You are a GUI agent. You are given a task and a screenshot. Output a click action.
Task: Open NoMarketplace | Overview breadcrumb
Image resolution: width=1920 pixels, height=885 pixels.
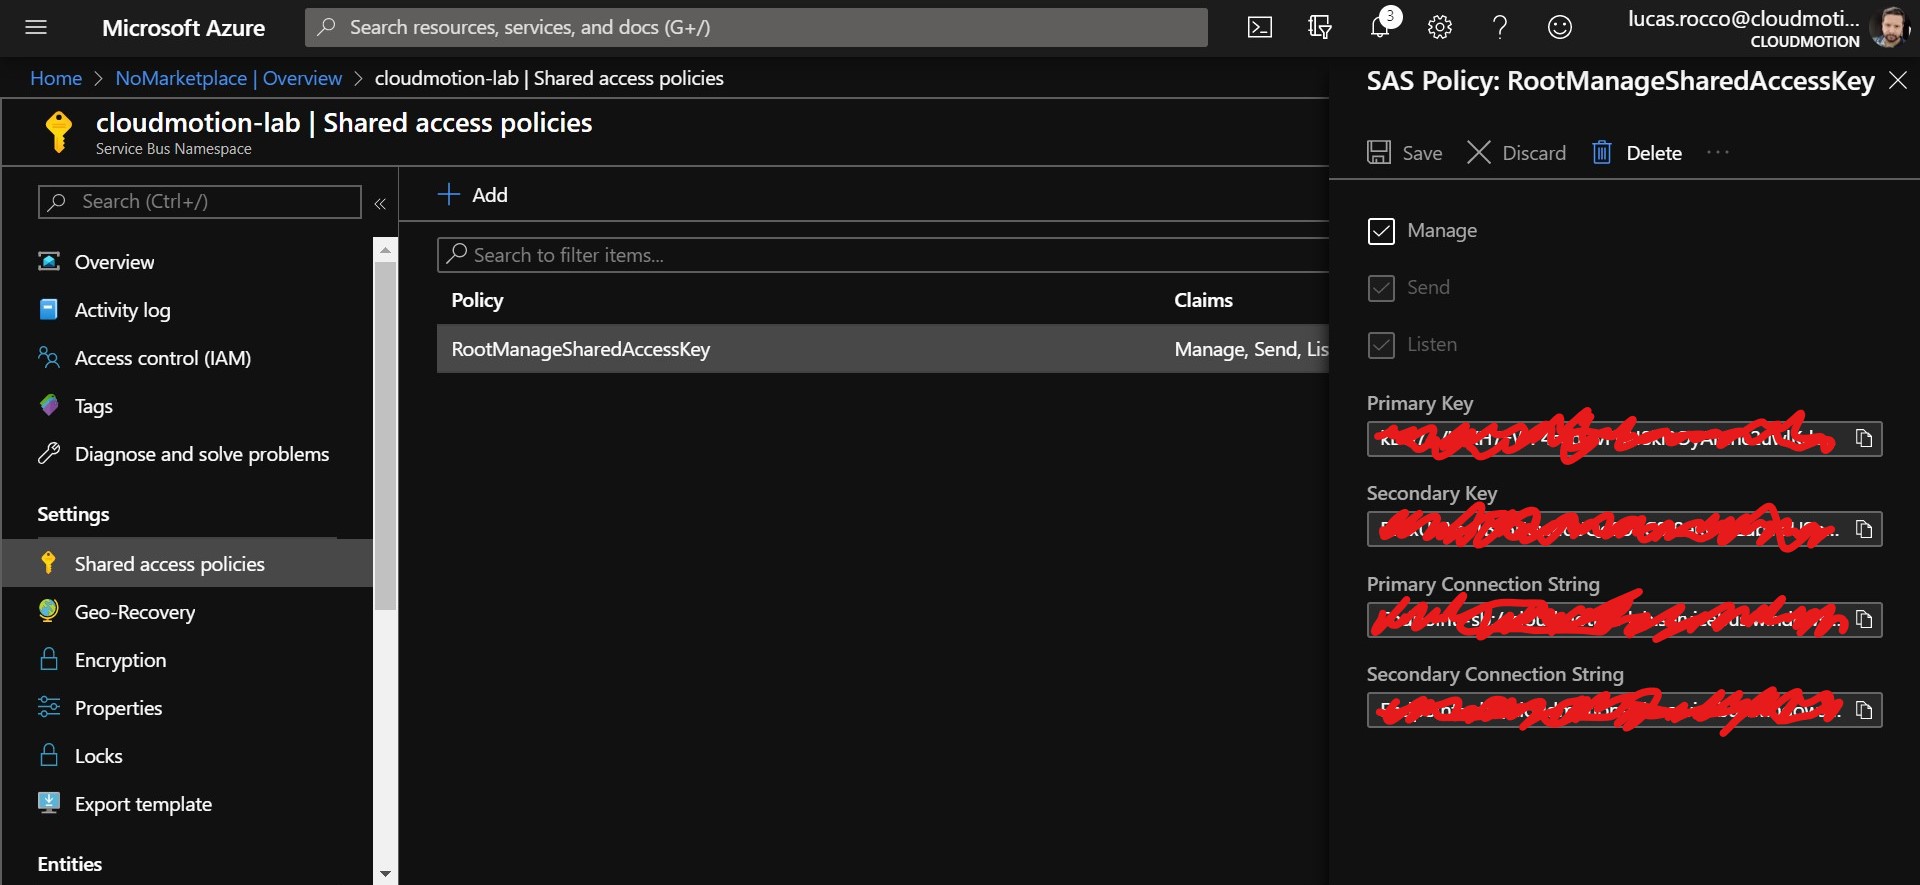228,78
